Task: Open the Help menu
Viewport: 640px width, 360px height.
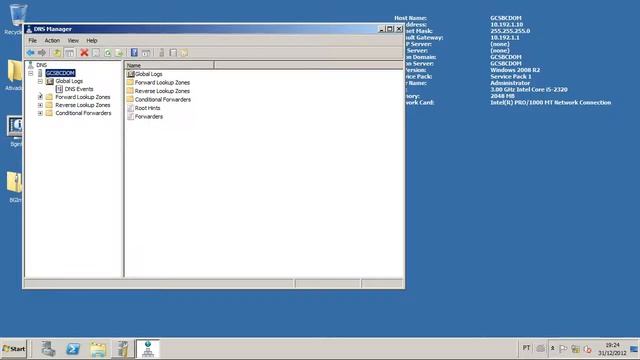Action: pos(92,40)
